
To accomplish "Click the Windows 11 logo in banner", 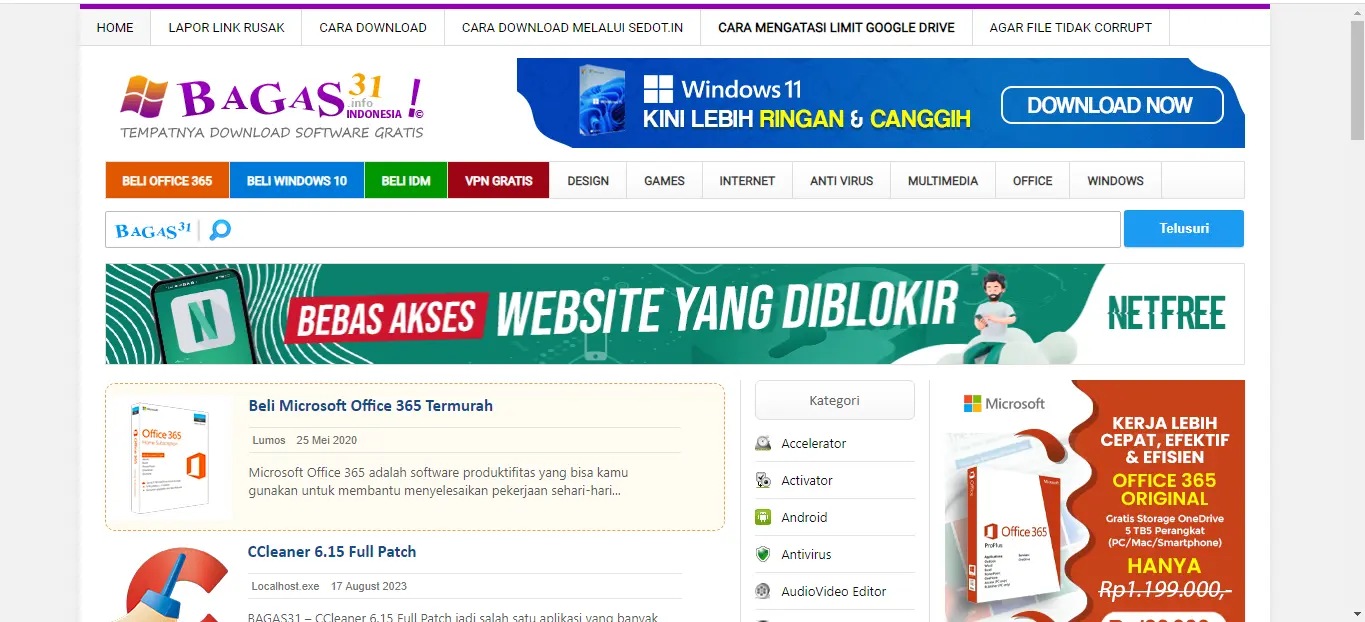I will pos(658,89).
